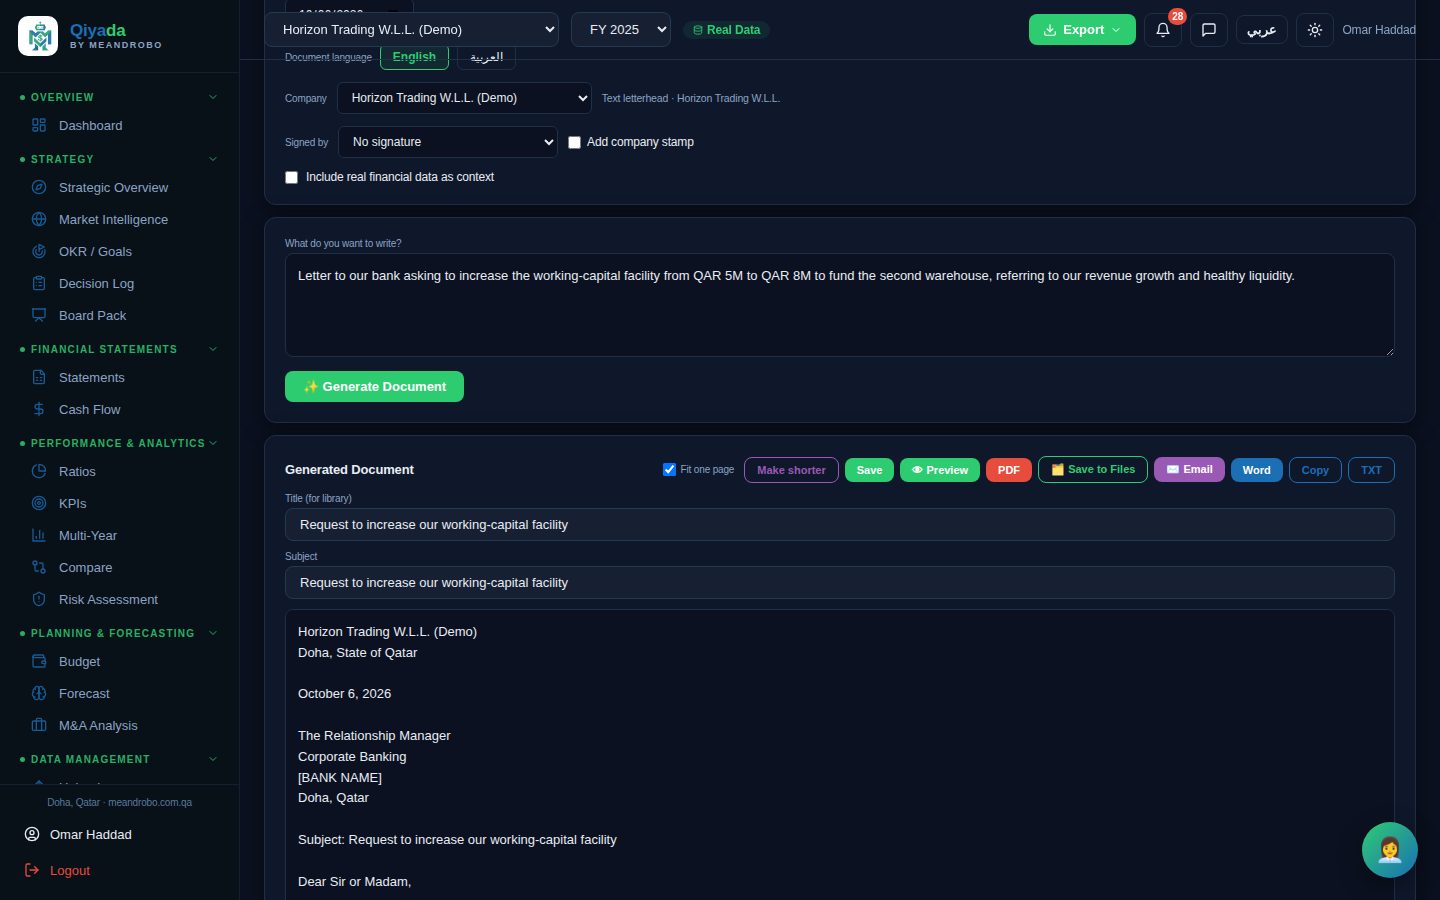Click the Risk Assessment shield icon
Viewport: 1440px width, 900px height.
[x=39, y=599]
